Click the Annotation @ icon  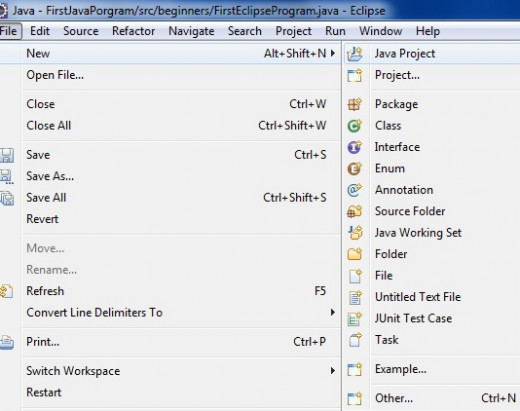click(354, 190)
